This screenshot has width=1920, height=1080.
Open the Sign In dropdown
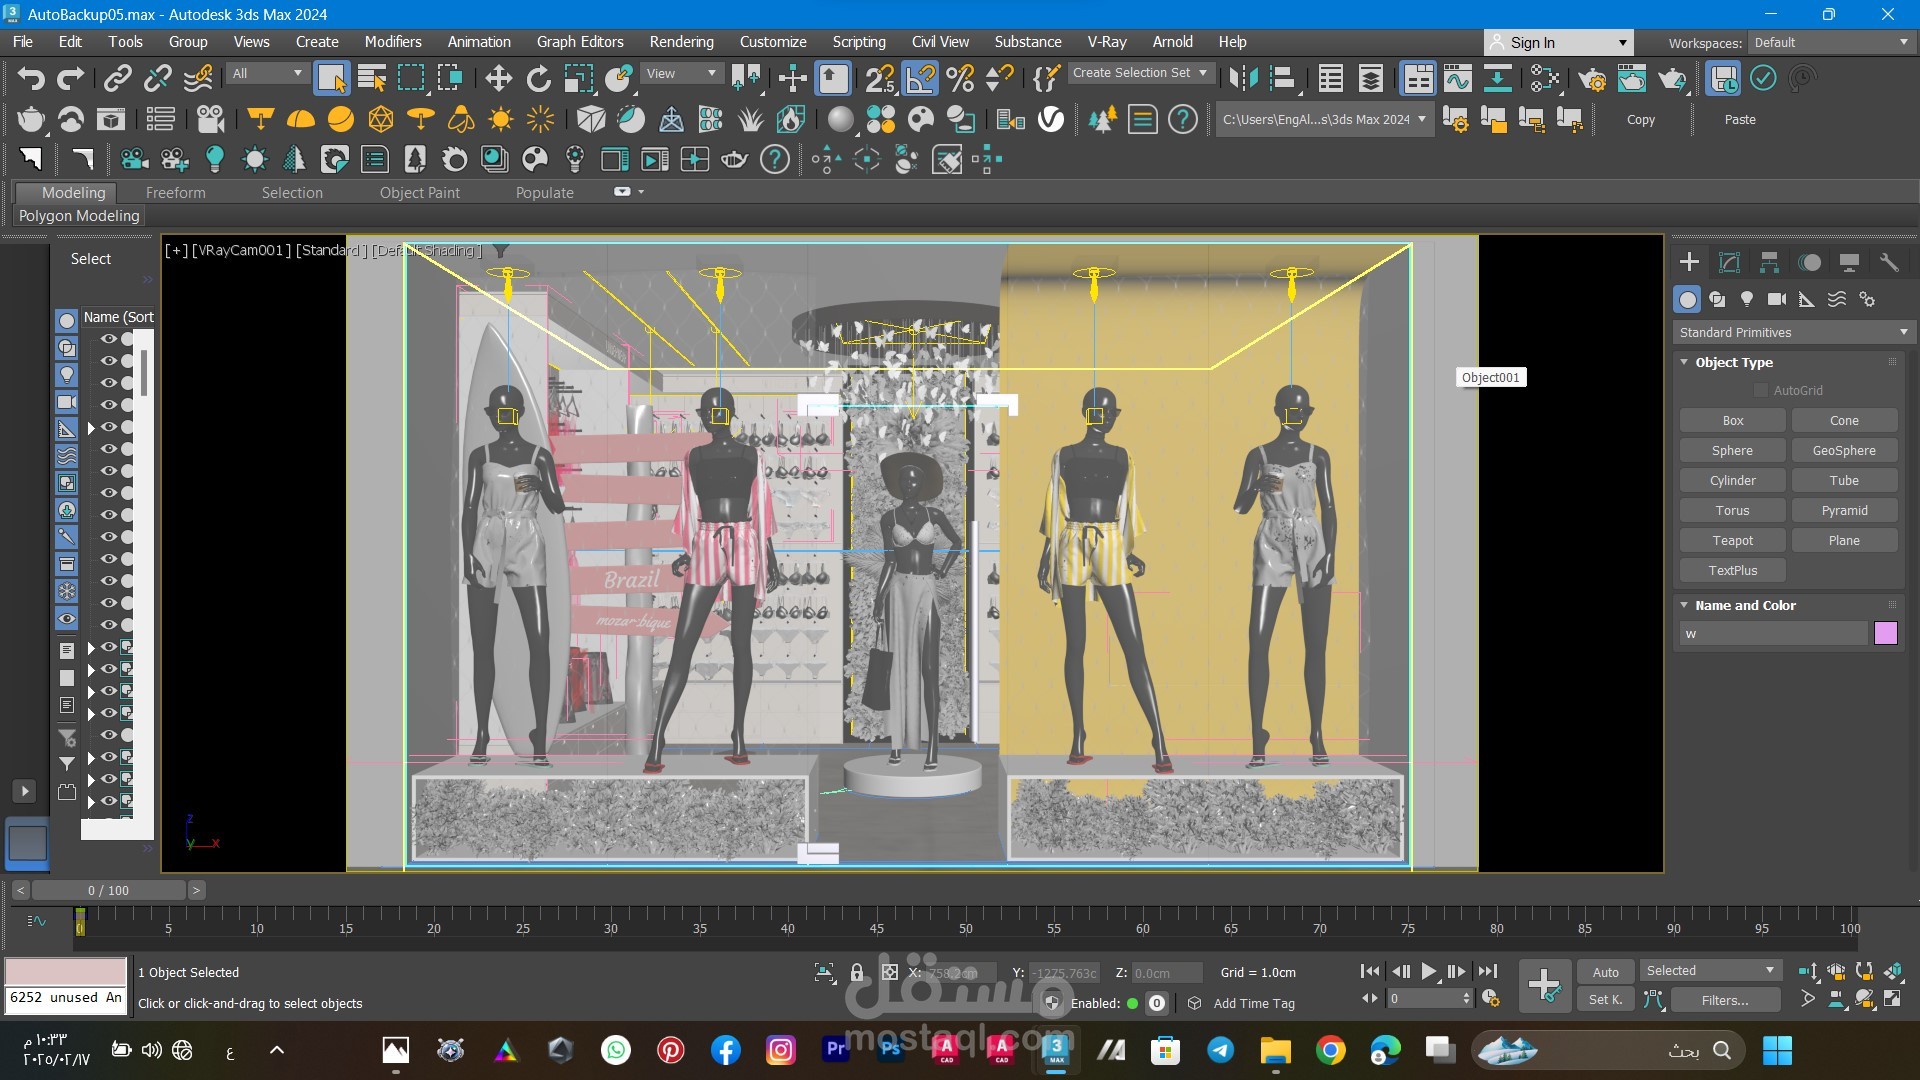(1558, 42)
